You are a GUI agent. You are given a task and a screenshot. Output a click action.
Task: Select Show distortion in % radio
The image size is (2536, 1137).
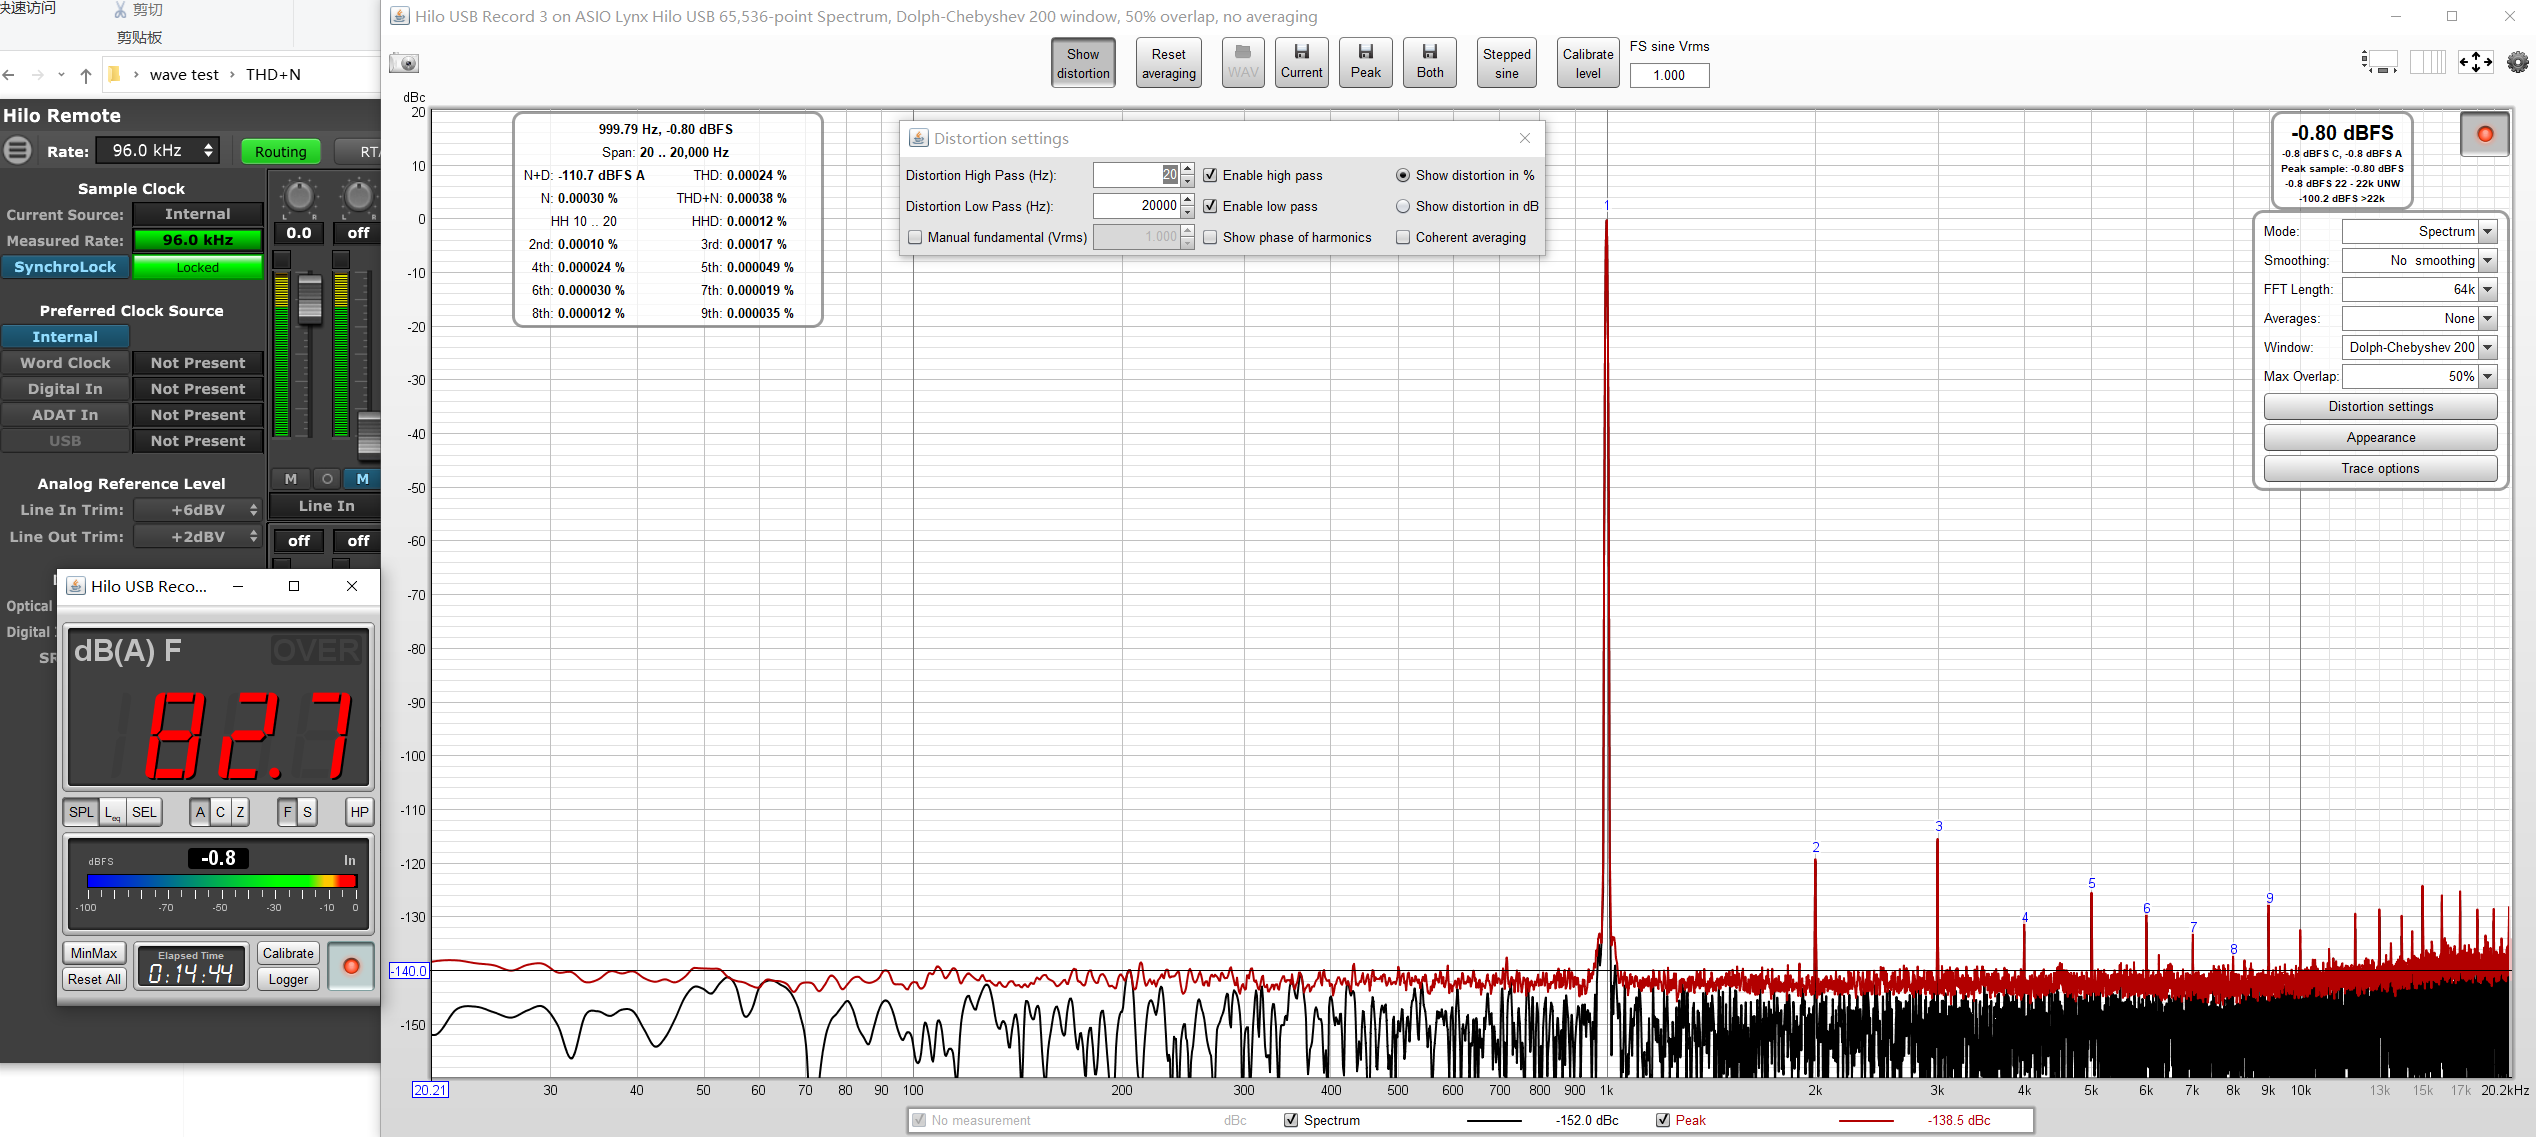(1403, 175)
